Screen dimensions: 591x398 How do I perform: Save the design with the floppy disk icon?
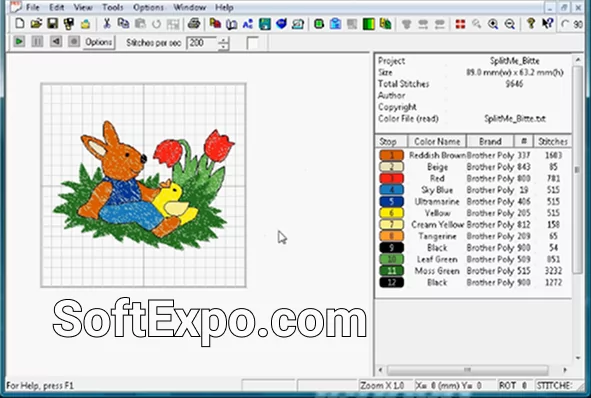[x=52, y=24]
